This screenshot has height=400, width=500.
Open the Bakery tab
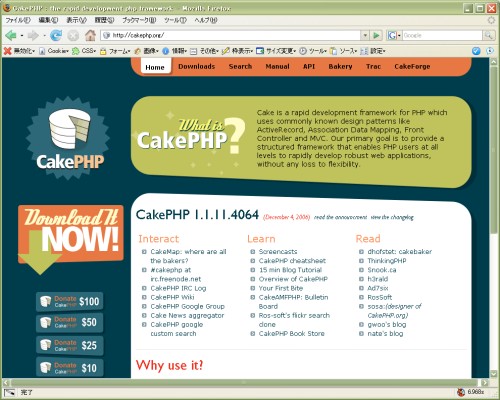pos(340,66)
